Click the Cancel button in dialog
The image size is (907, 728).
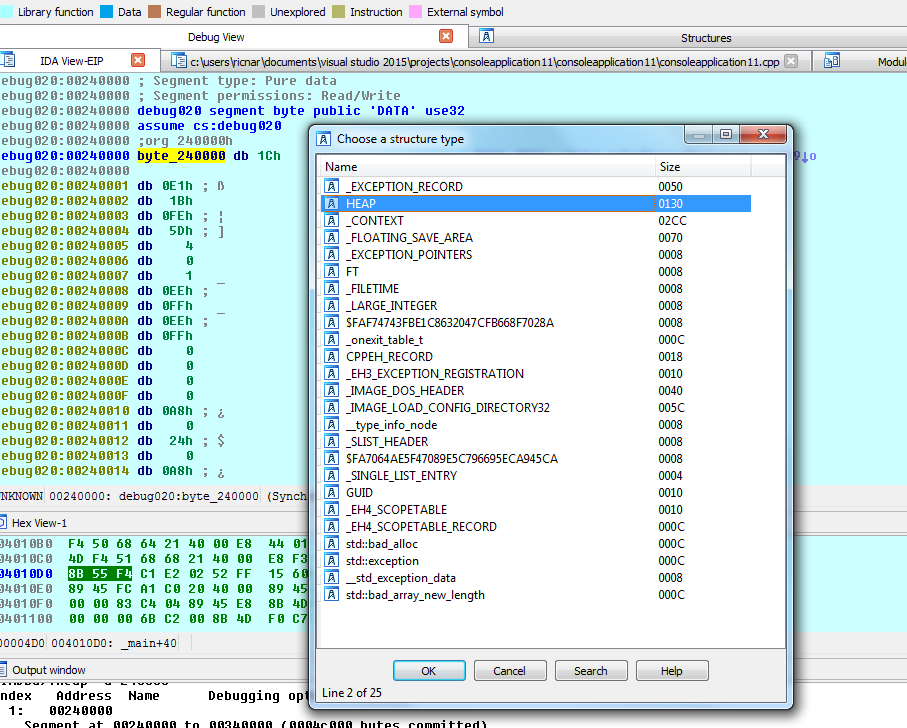(x=510, y=671)
